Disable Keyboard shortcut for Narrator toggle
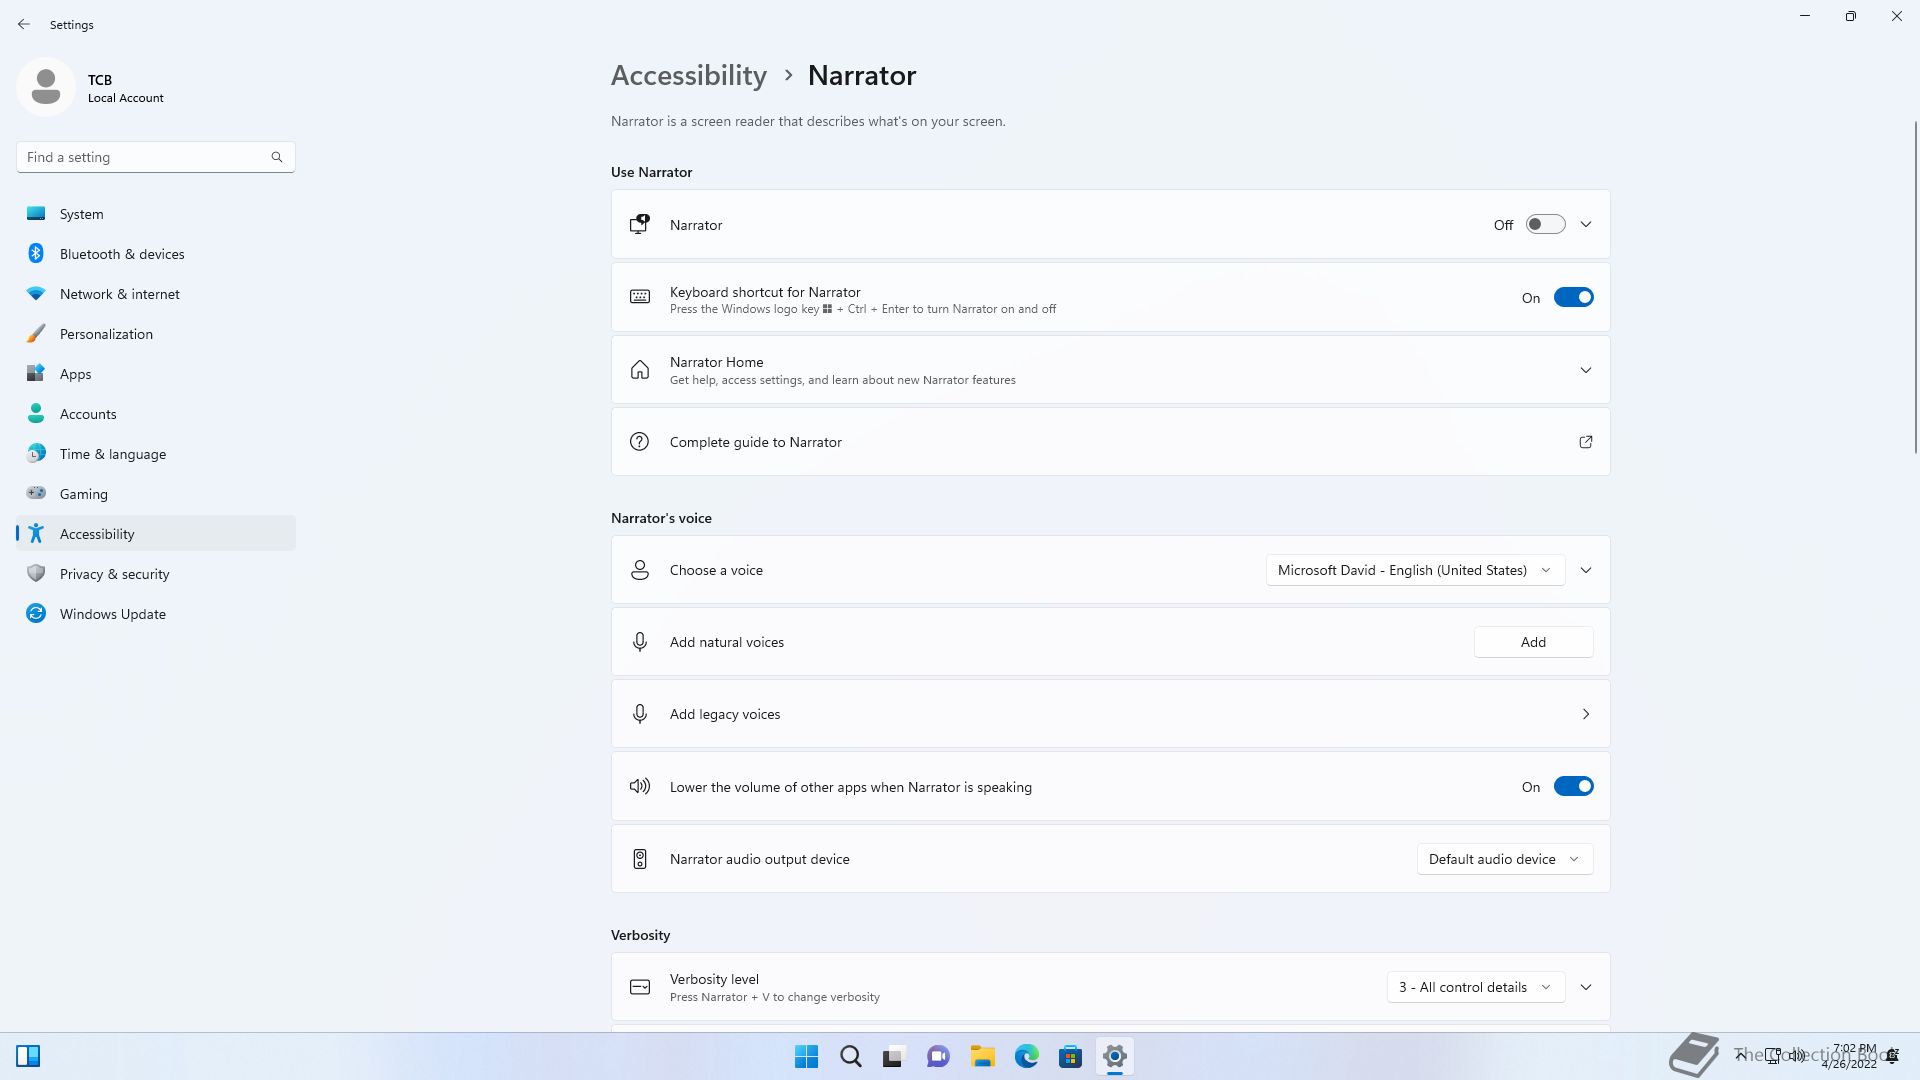1920x1080 pixels. pos(1573,297)
